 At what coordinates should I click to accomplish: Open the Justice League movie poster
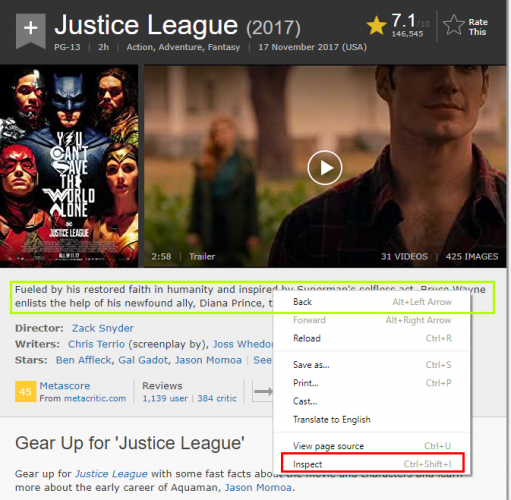coord(69,166)
